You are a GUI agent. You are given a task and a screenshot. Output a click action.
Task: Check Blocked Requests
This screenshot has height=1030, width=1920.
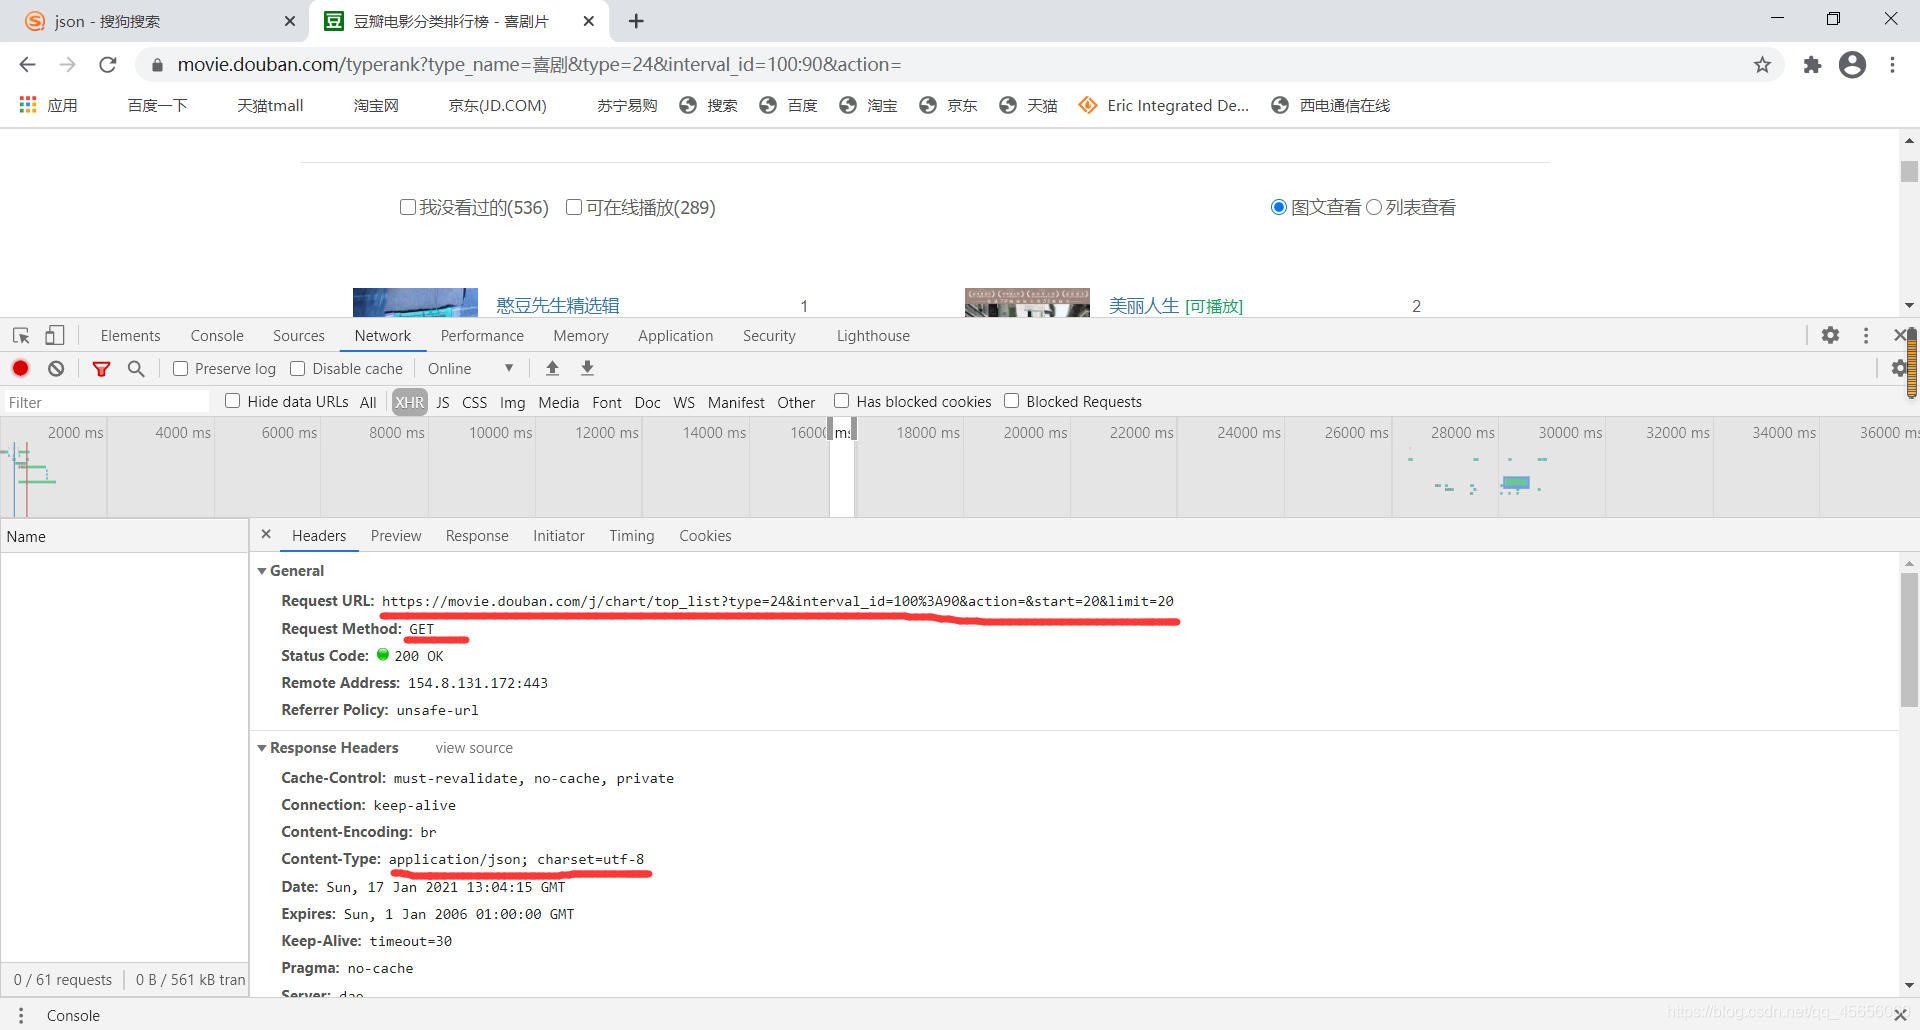point(1012,401)
